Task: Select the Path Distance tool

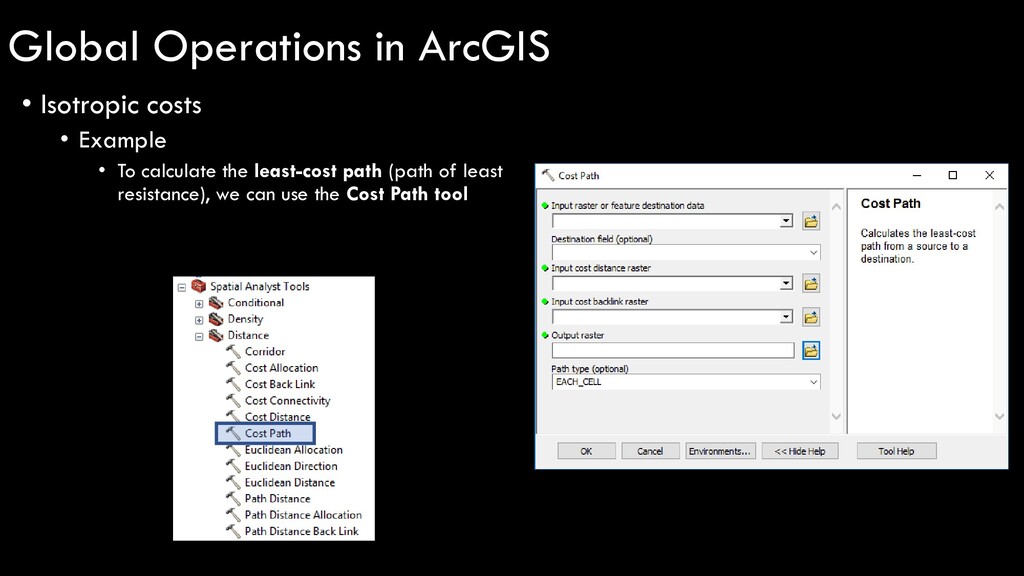Action: pos(277,498)
